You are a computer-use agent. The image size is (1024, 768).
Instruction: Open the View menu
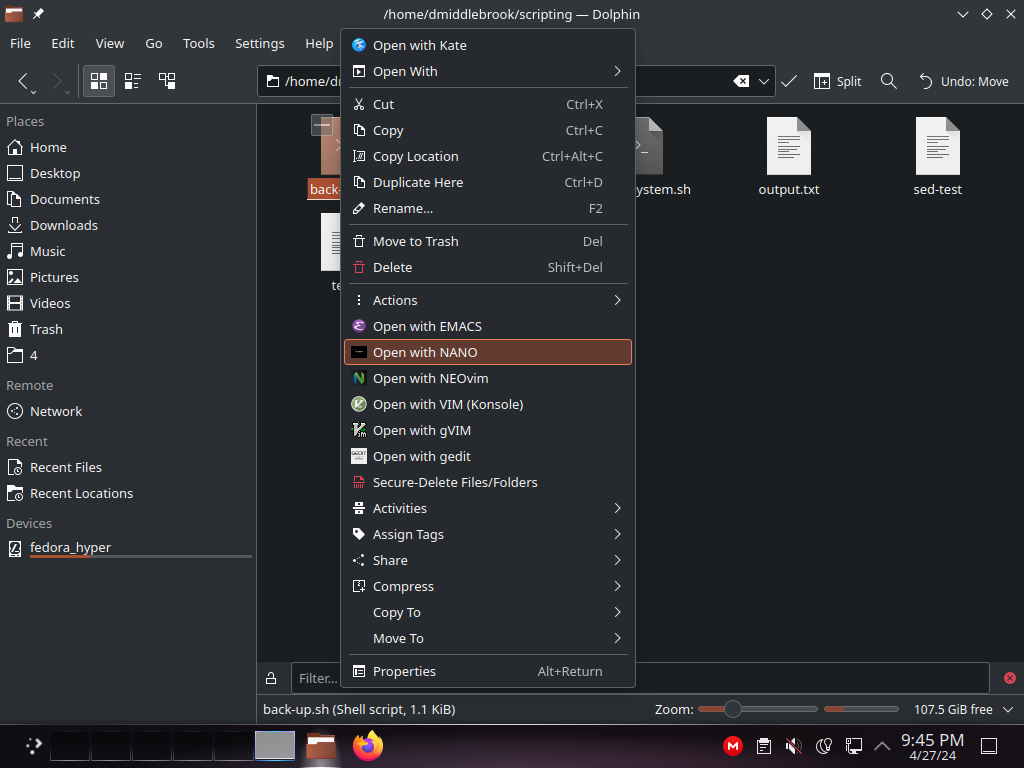pyautogui.click(x=110, y=43)
